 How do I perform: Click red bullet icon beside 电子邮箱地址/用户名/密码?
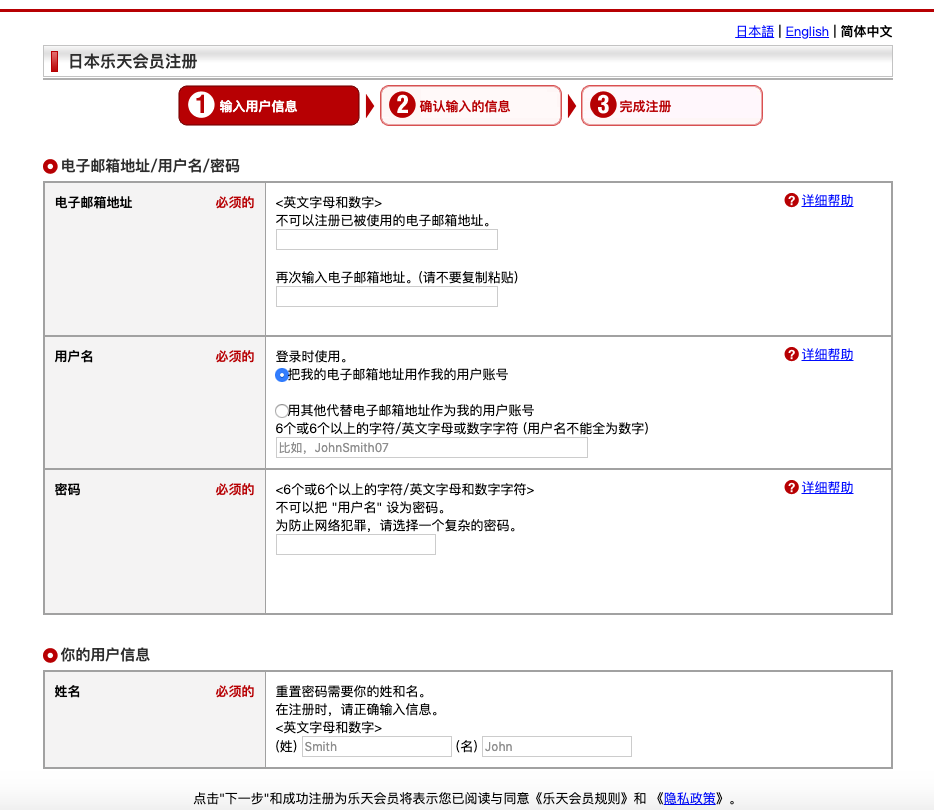(50, 167)
